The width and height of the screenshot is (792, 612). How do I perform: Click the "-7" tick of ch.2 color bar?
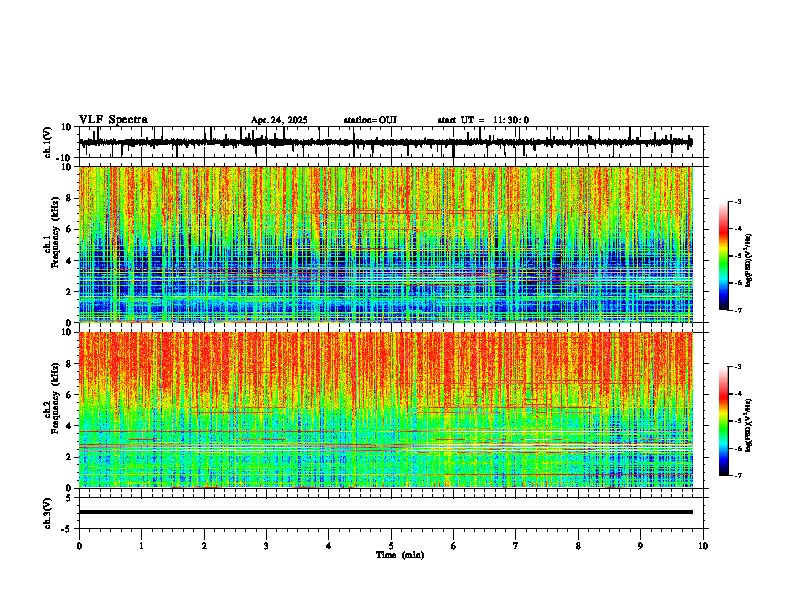coord(738,475)
